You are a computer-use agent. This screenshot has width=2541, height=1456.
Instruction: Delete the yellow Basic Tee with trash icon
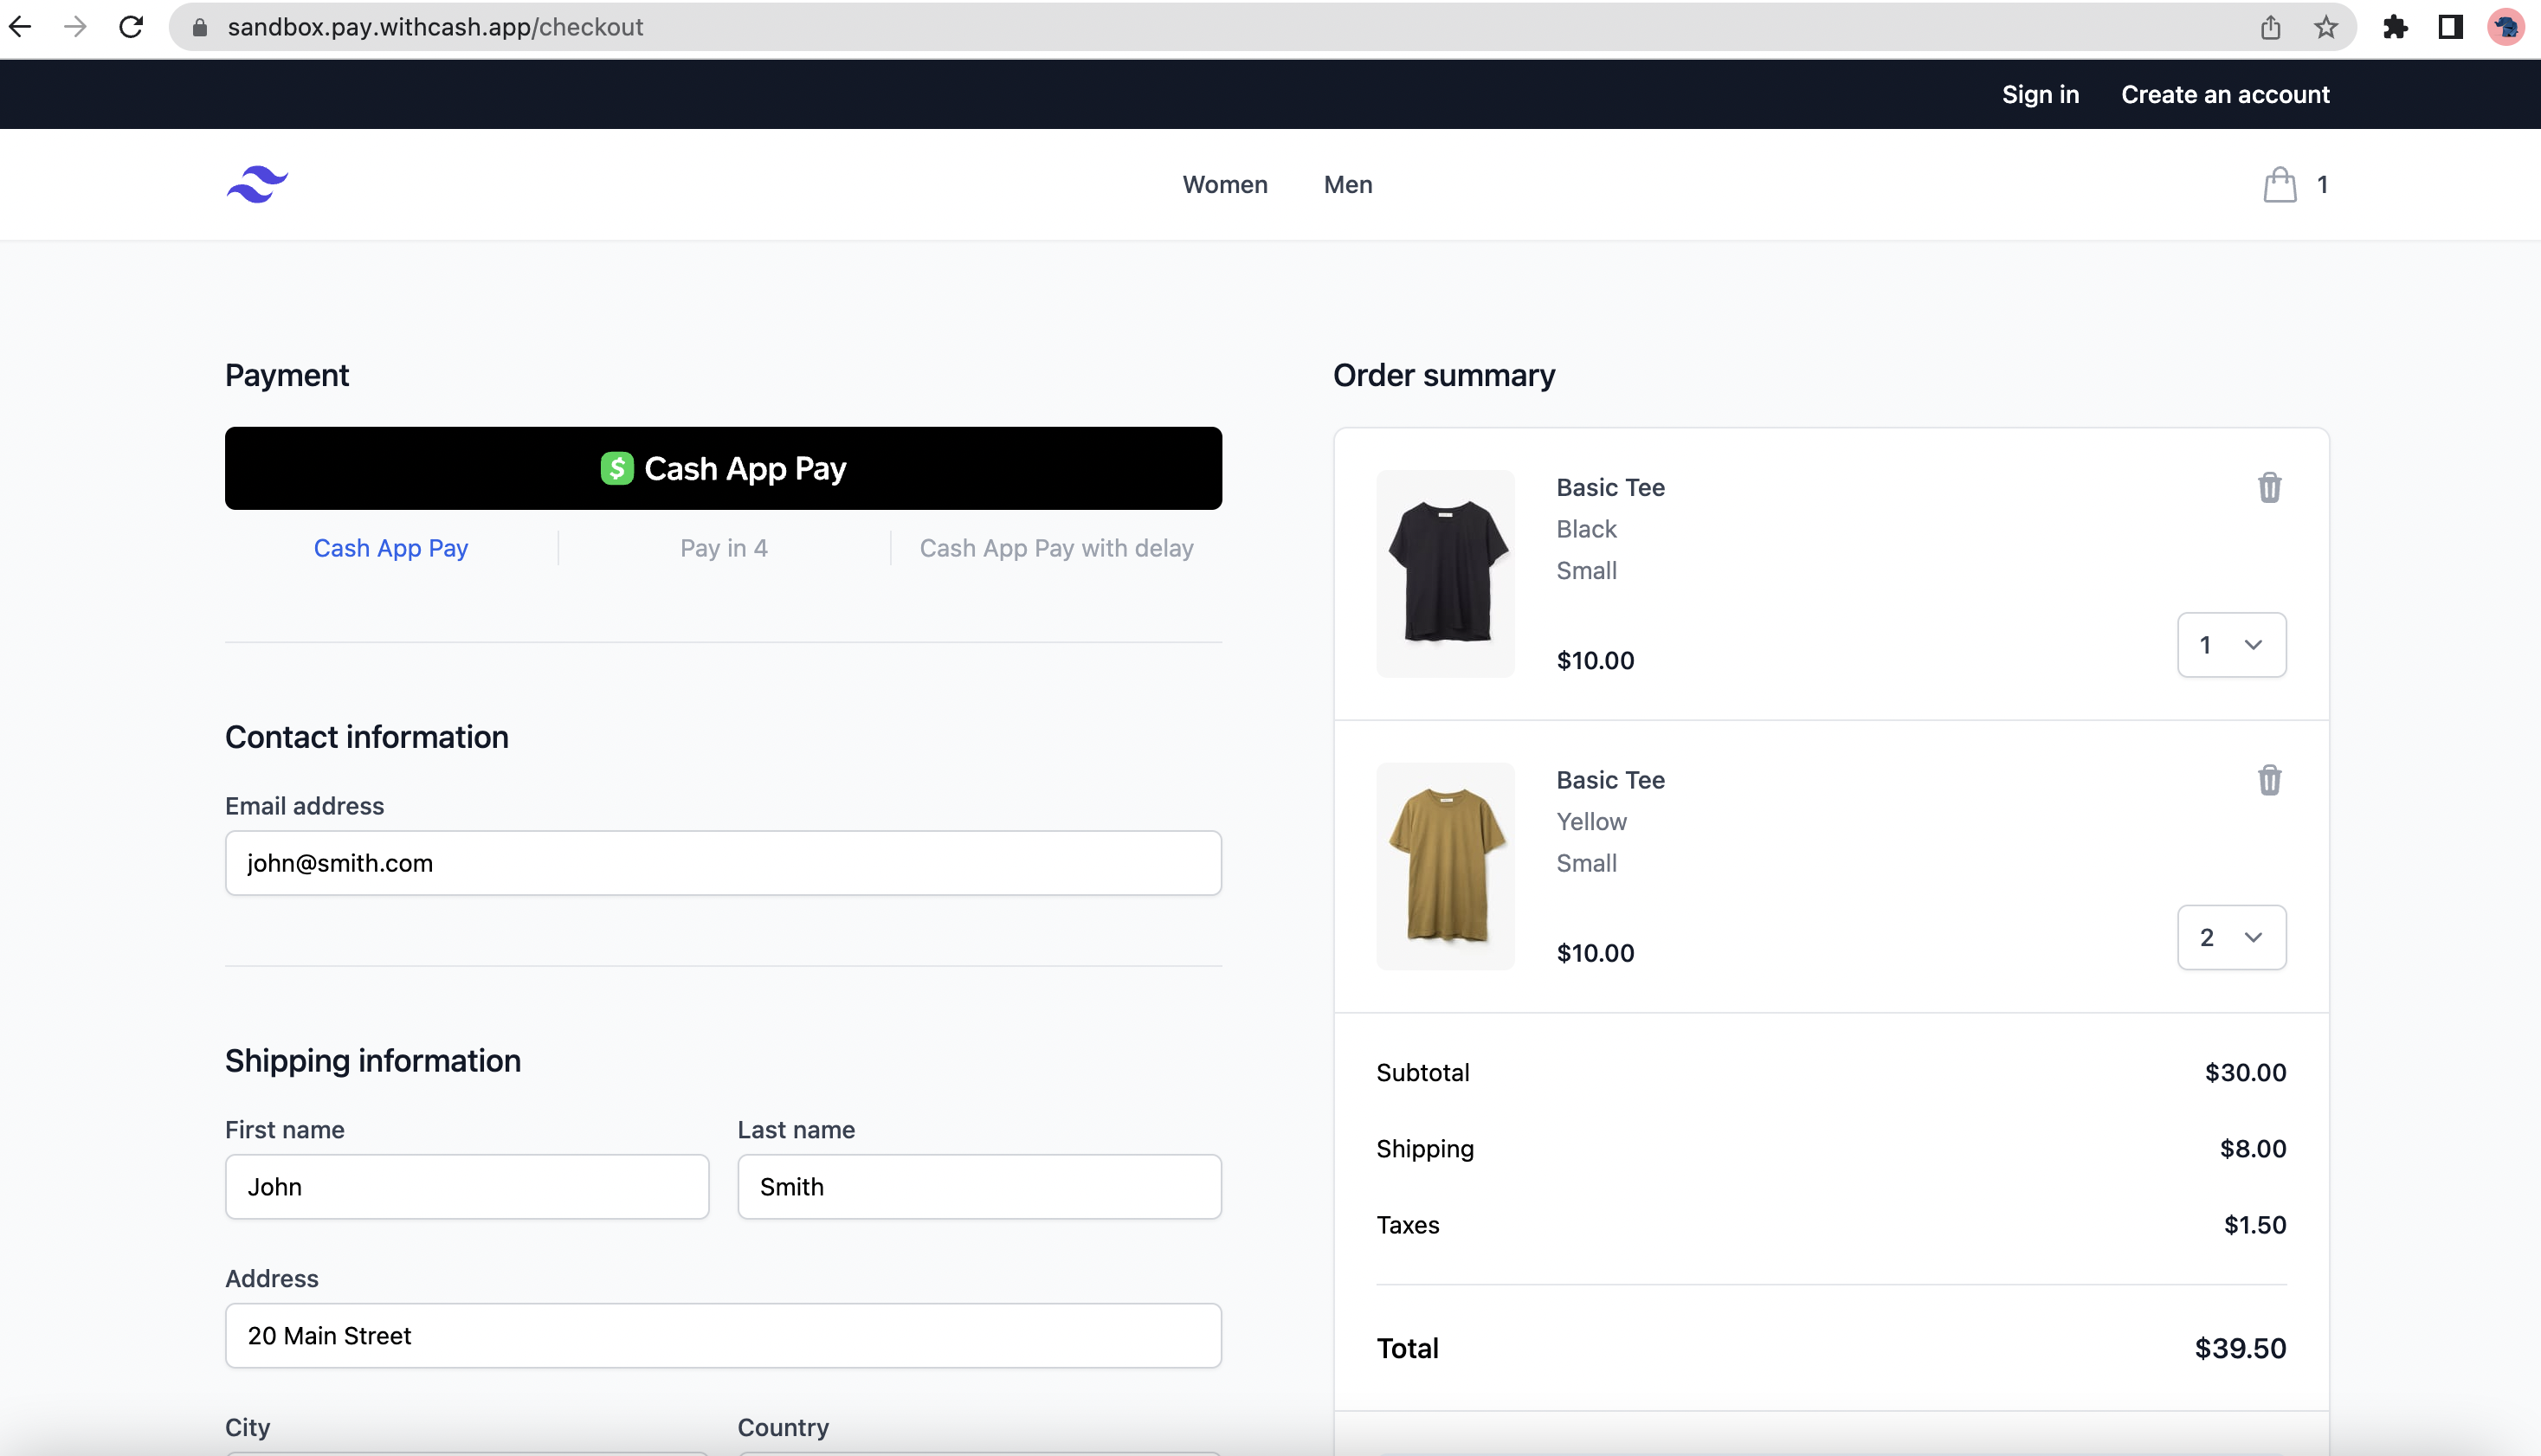point(2269,780)
